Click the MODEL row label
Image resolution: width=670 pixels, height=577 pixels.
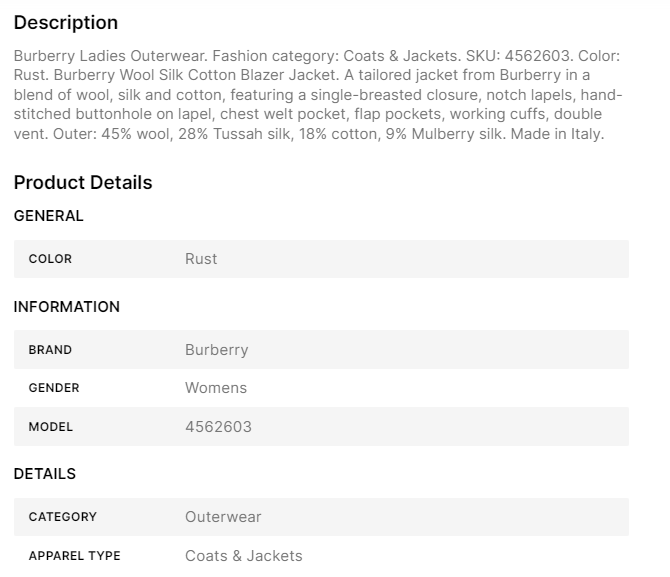tap(51, 427)
